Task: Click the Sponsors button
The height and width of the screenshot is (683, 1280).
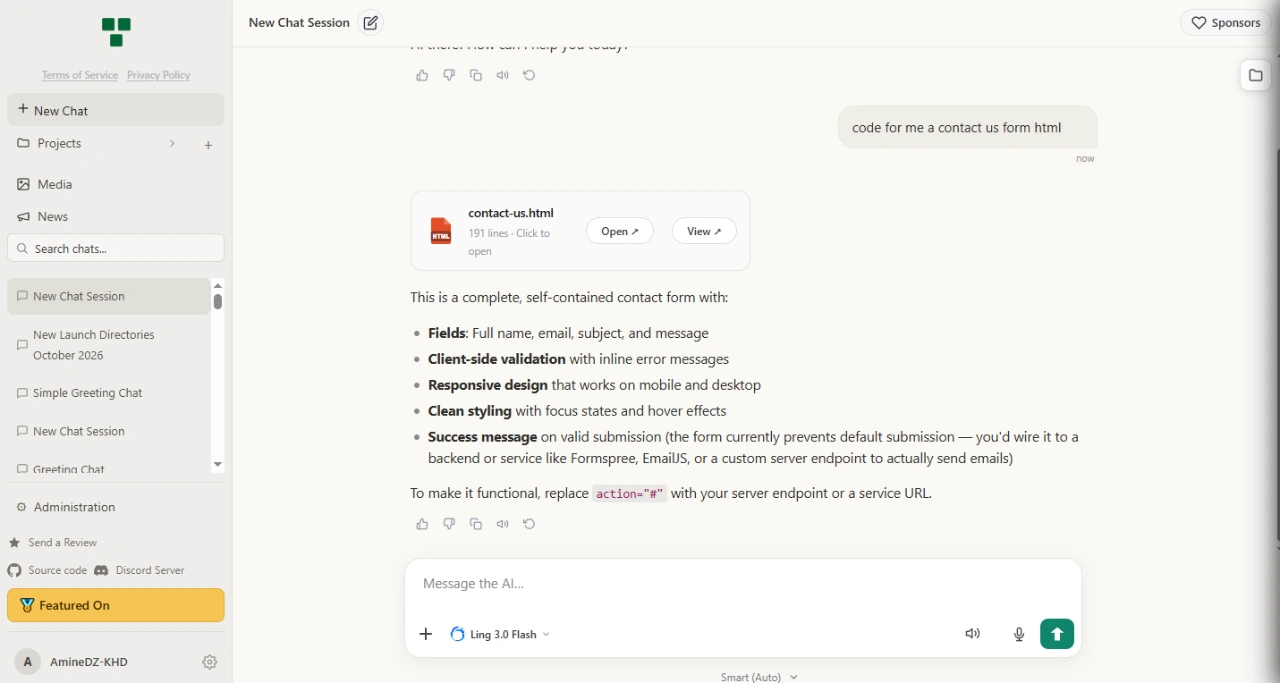Action: tap(1226, 23)
